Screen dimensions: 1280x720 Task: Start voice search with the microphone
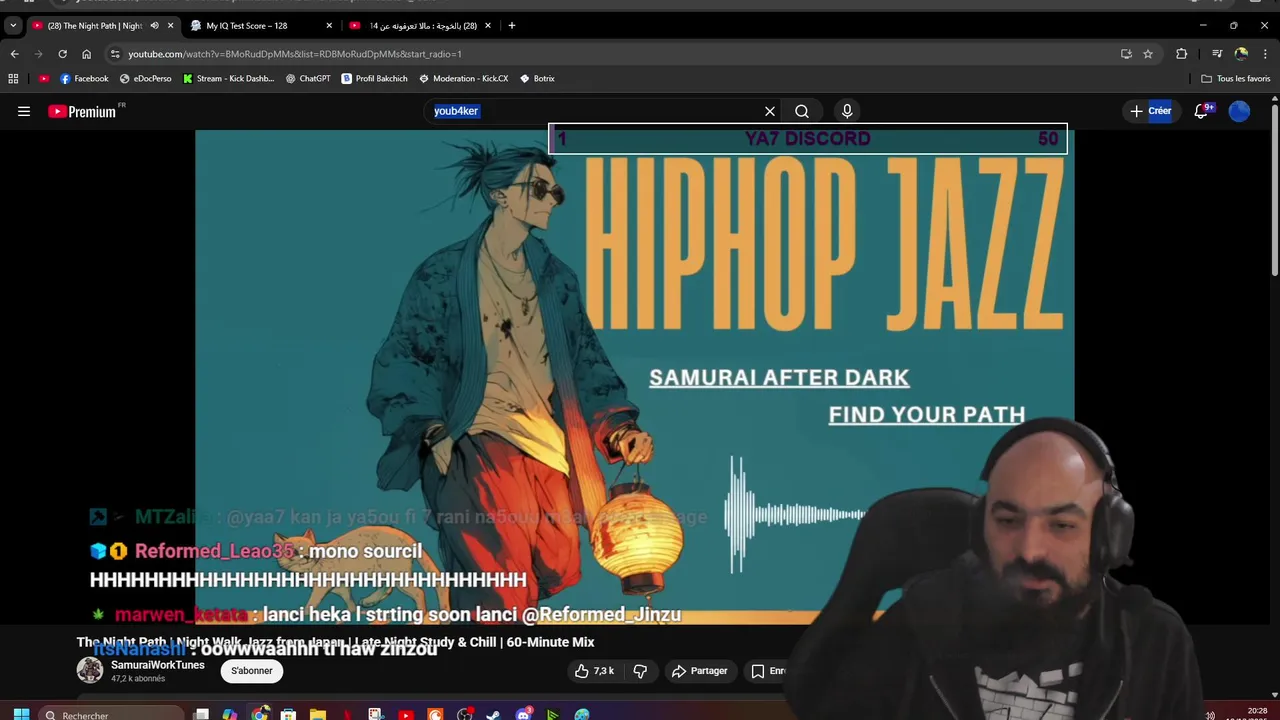click(x=847, y=111)
